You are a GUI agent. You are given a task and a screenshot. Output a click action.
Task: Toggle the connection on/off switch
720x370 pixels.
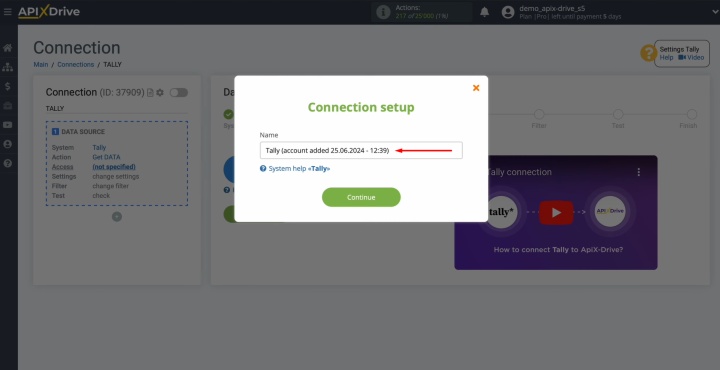tap(179, 93)
